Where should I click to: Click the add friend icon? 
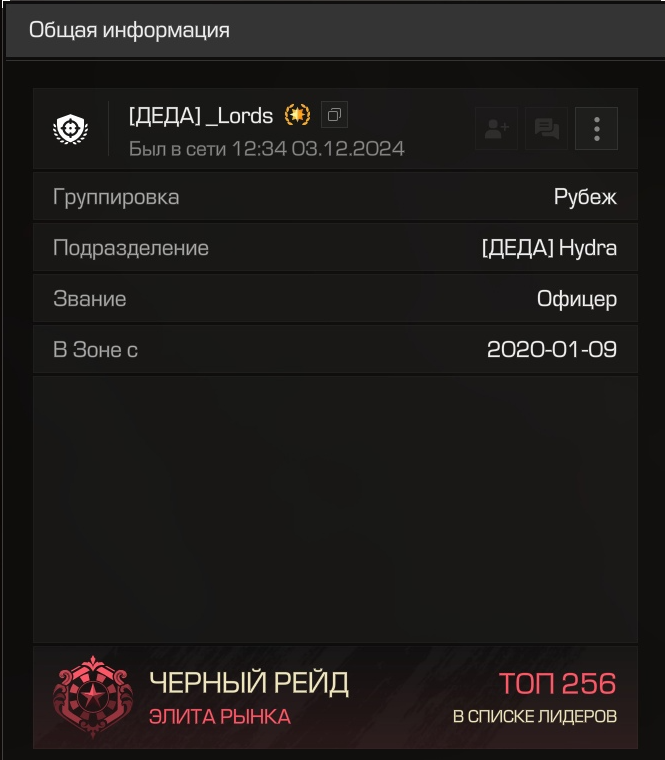tap(496, 128)
